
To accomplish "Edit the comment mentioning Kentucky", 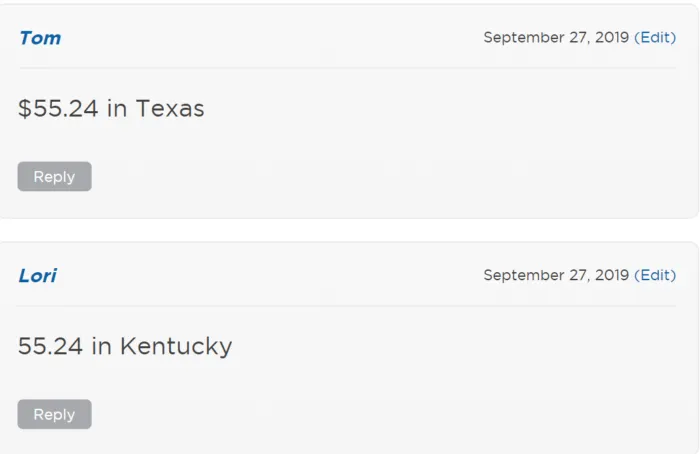I will [x=655, y=275].
